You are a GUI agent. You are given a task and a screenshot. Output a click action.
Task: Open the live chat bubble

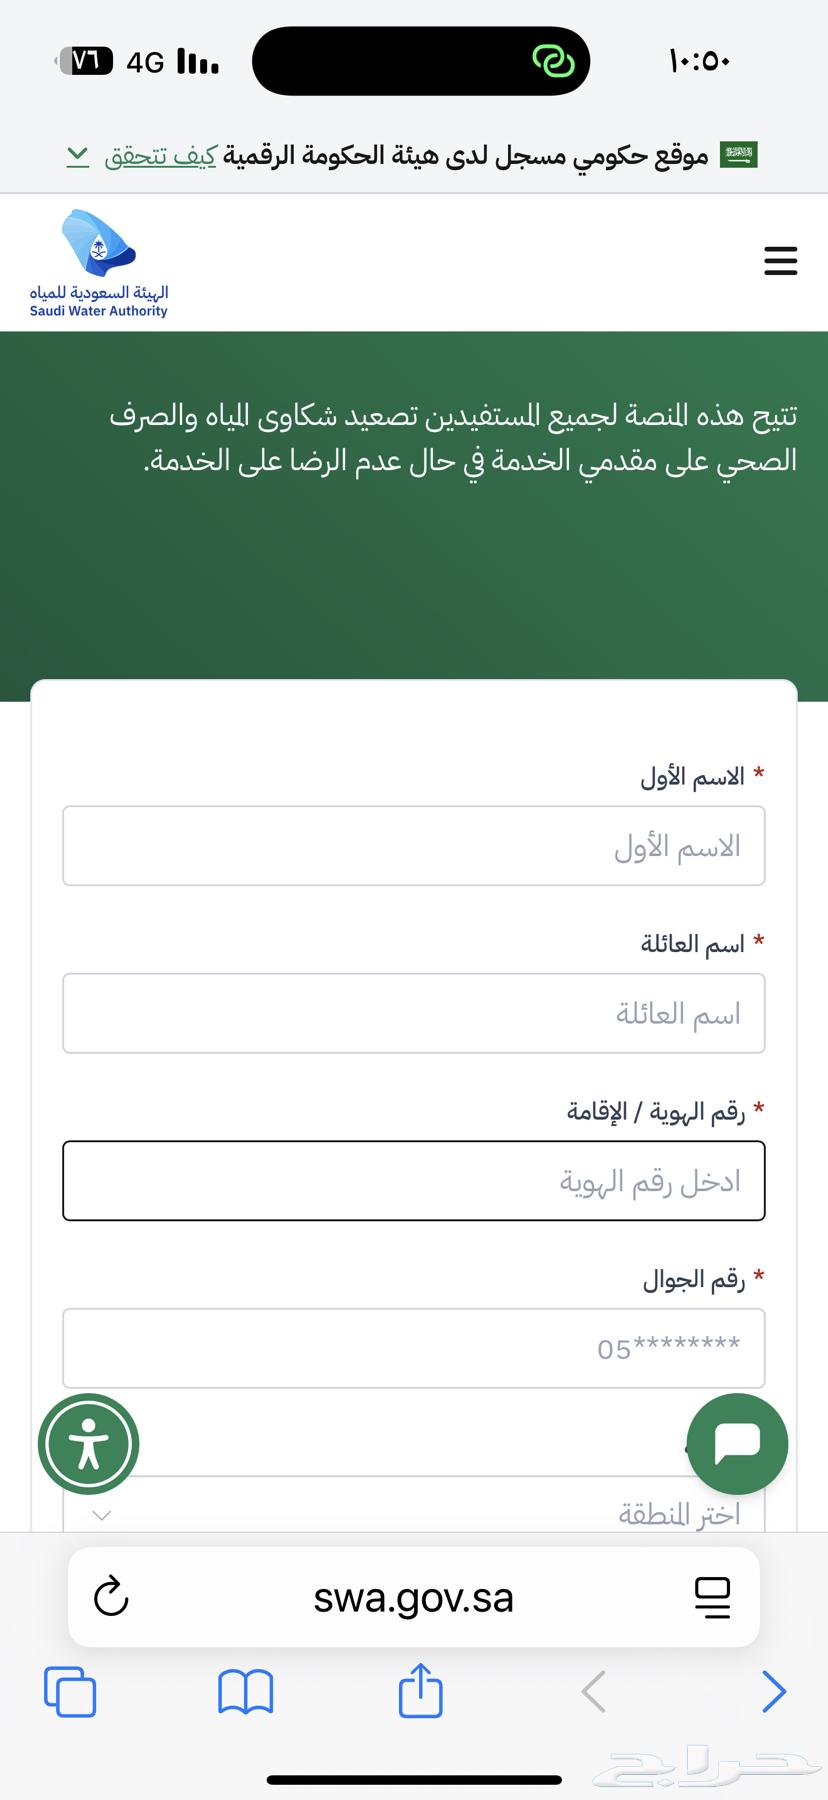(x=738, y=1443)
